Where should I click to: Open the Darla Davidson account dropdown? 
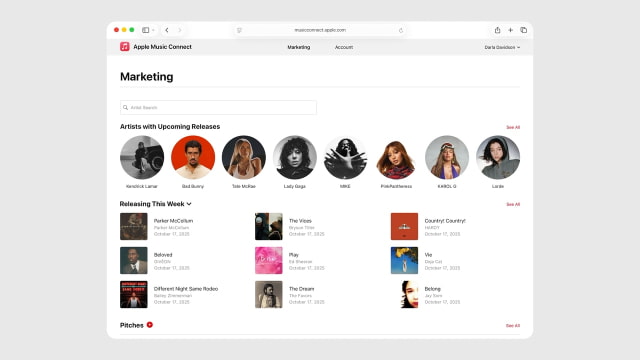502,47
